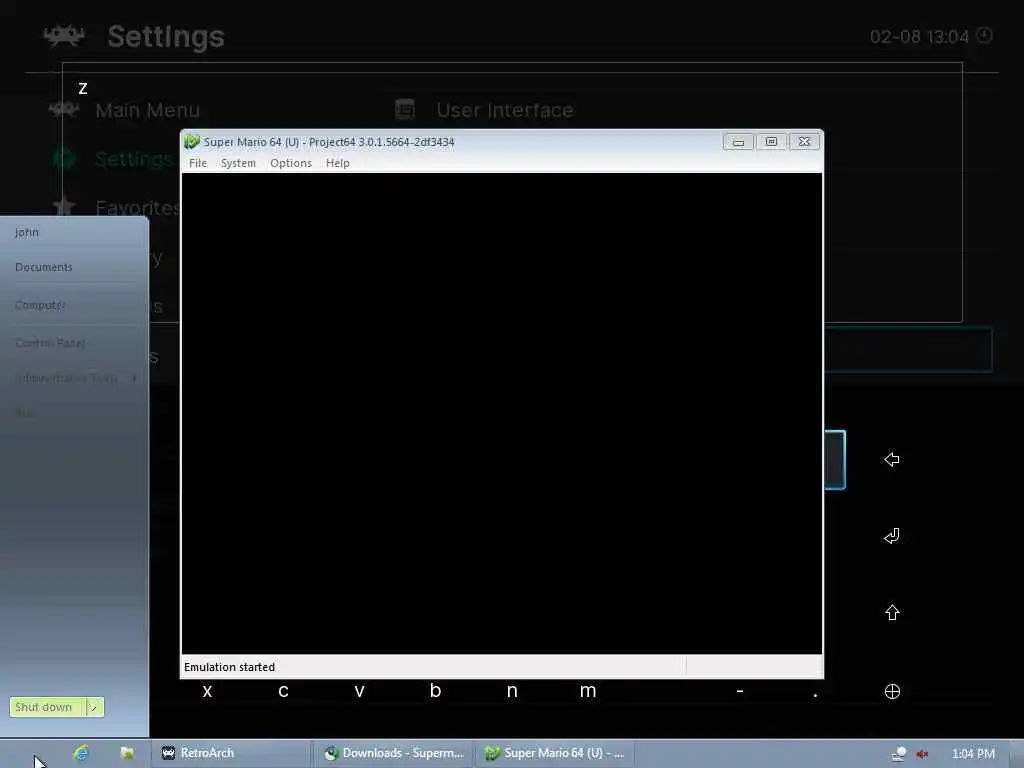This screenshot has height=768, width=1024.
Task: Tap the n key on overlay keyboard
Action: pos(512,691)
